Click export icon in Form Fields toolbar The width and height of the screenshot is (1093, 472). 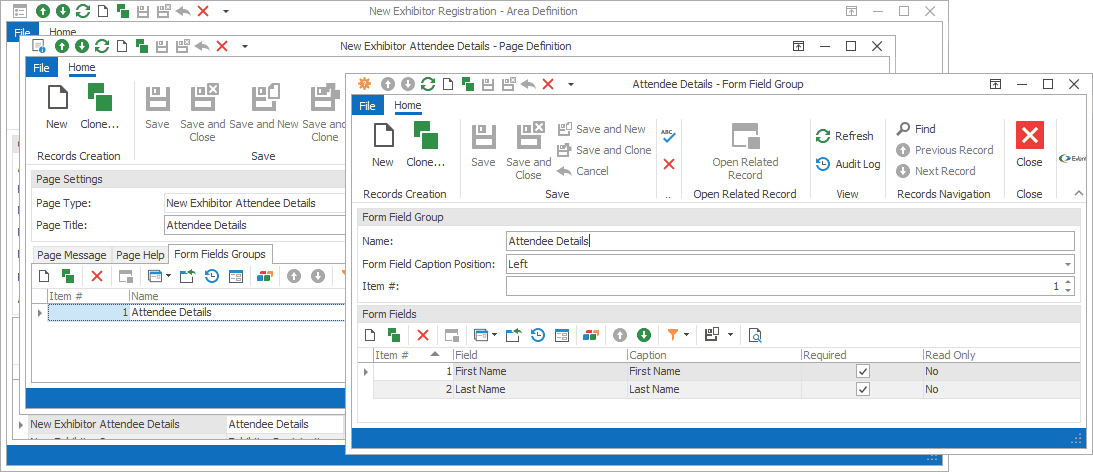(x=513, y=335)
